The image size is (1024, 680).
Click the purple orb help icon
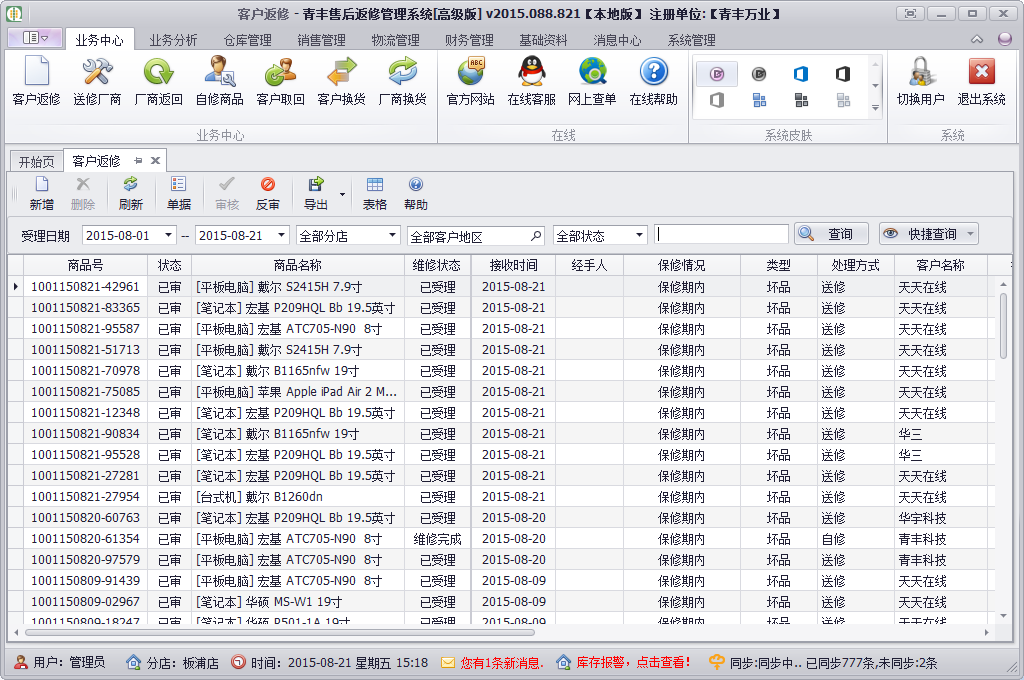pyautogui.click(x=1005, y=39)
